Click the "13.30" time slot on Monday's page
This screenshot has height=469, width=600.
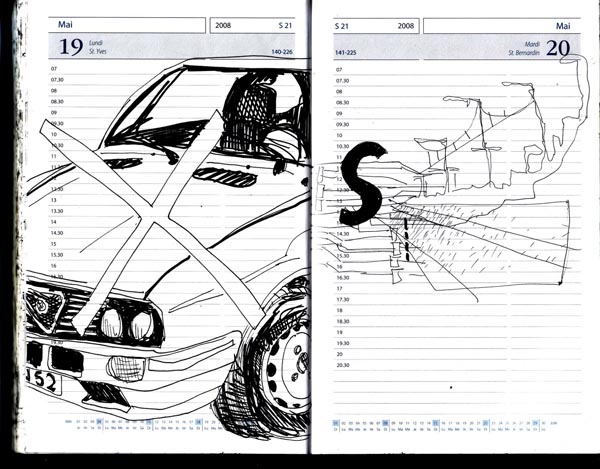[57, 211]
